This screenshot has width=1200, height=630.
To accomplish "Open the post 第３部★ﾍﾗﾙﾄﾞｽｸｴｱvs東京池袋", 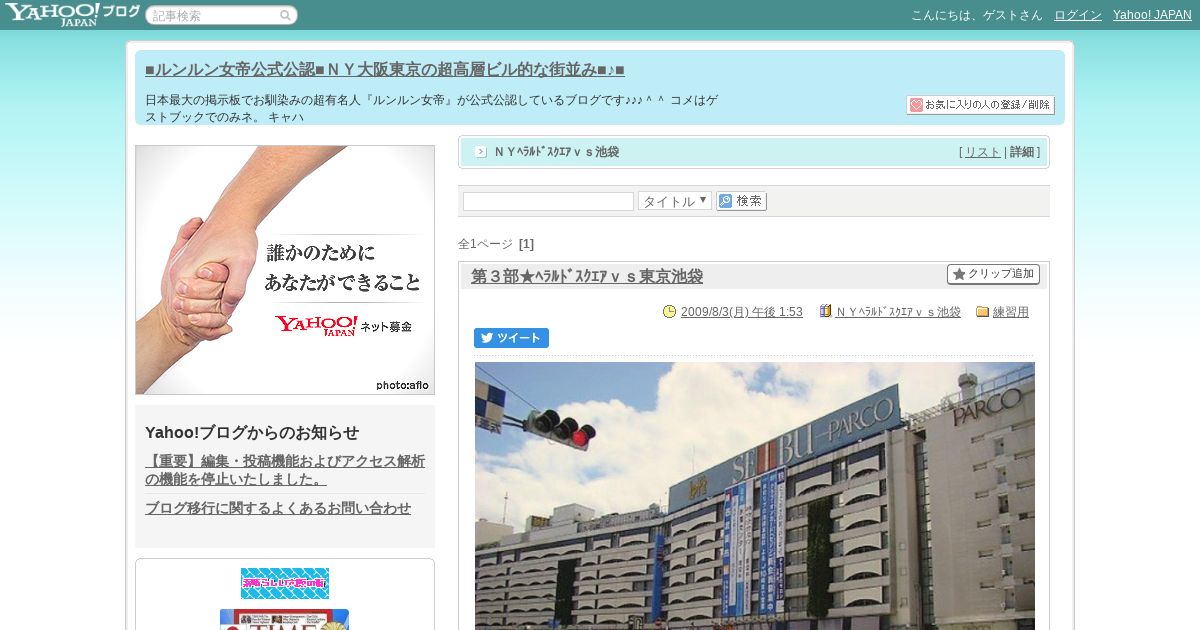I will coord(587,276).
